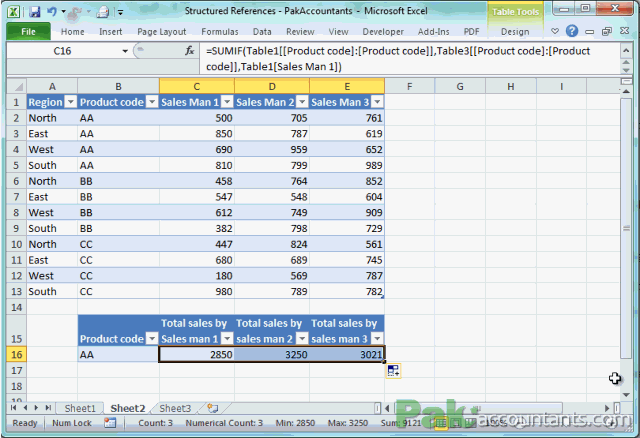Screen dimensions: 640x438
Task: Minimize the ribbon with the caret icon
Action: (555, 31)
